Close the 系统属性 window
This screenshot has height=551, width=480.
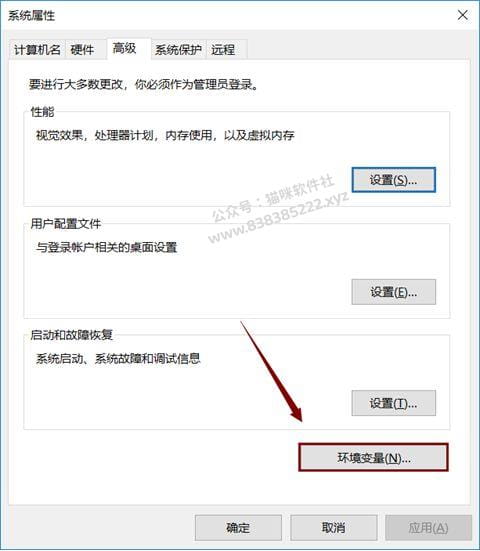tap(463, 15)
